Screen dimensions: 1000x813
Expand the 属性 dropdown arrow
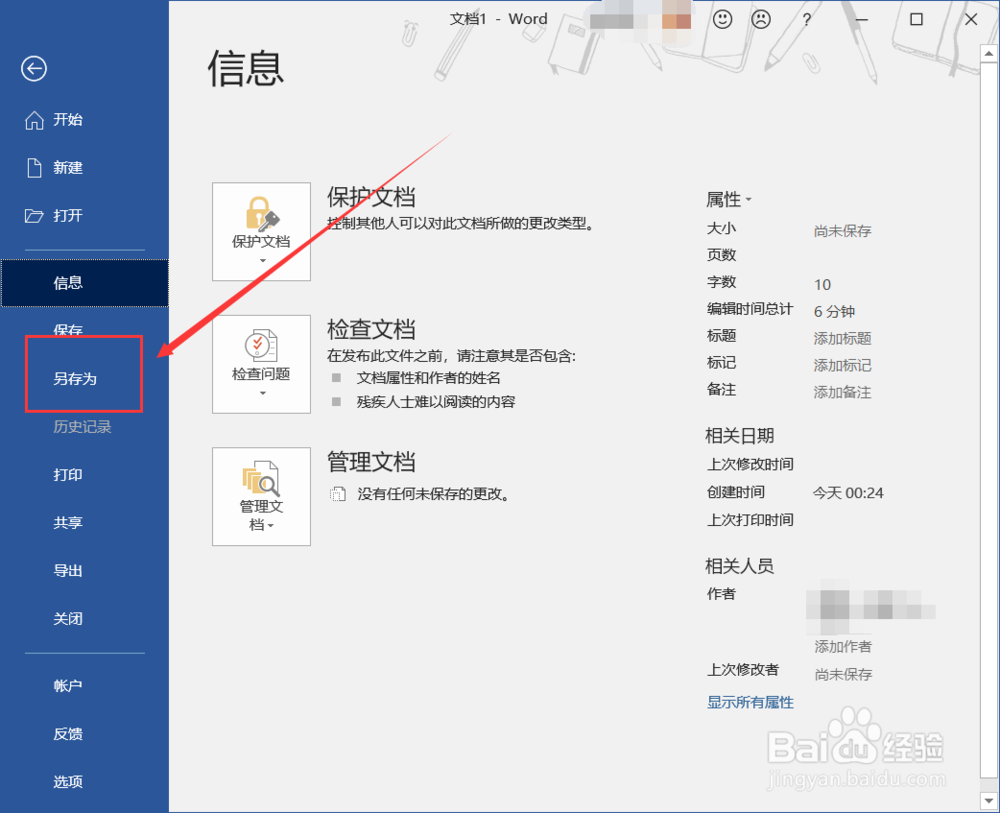coord(749,200)
